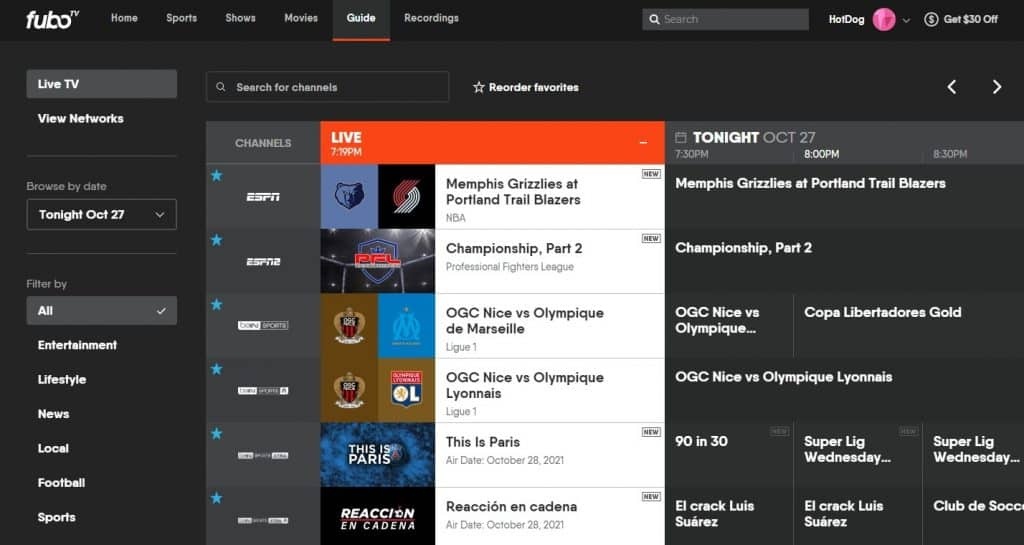Select the Guide tab
This screenshot has width=1024, height=545.
(361, 18)
